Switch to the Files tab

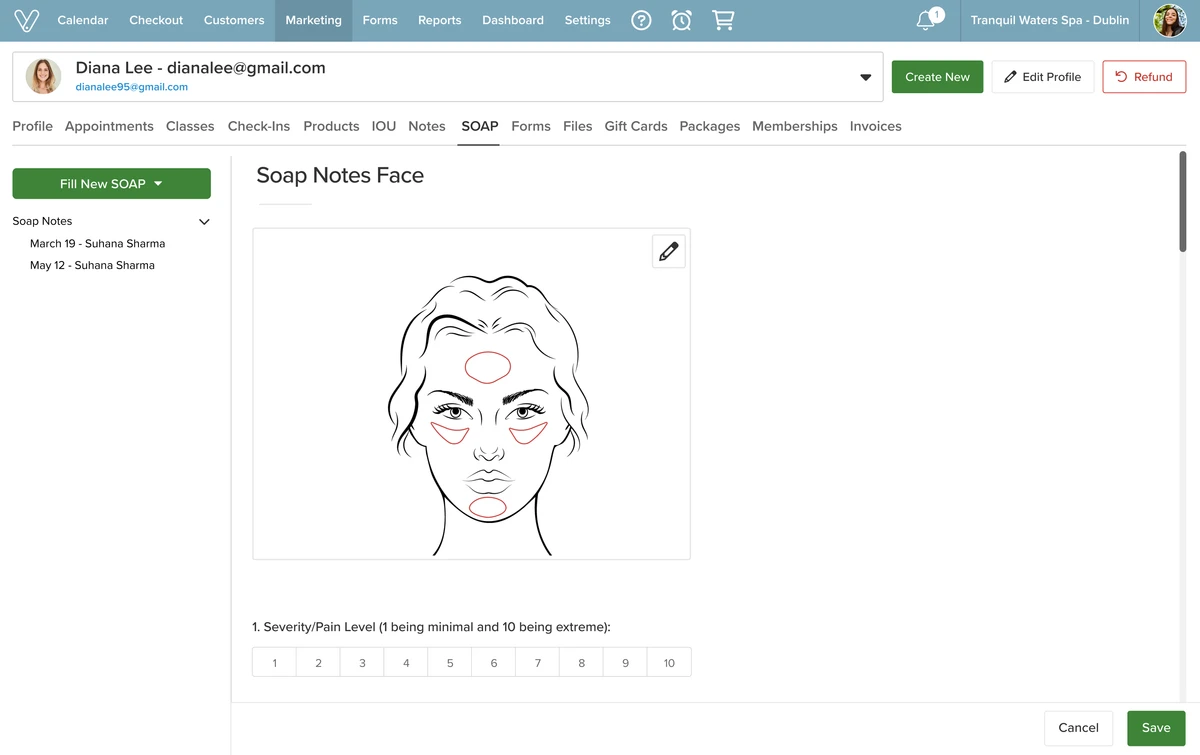(578, 126)
